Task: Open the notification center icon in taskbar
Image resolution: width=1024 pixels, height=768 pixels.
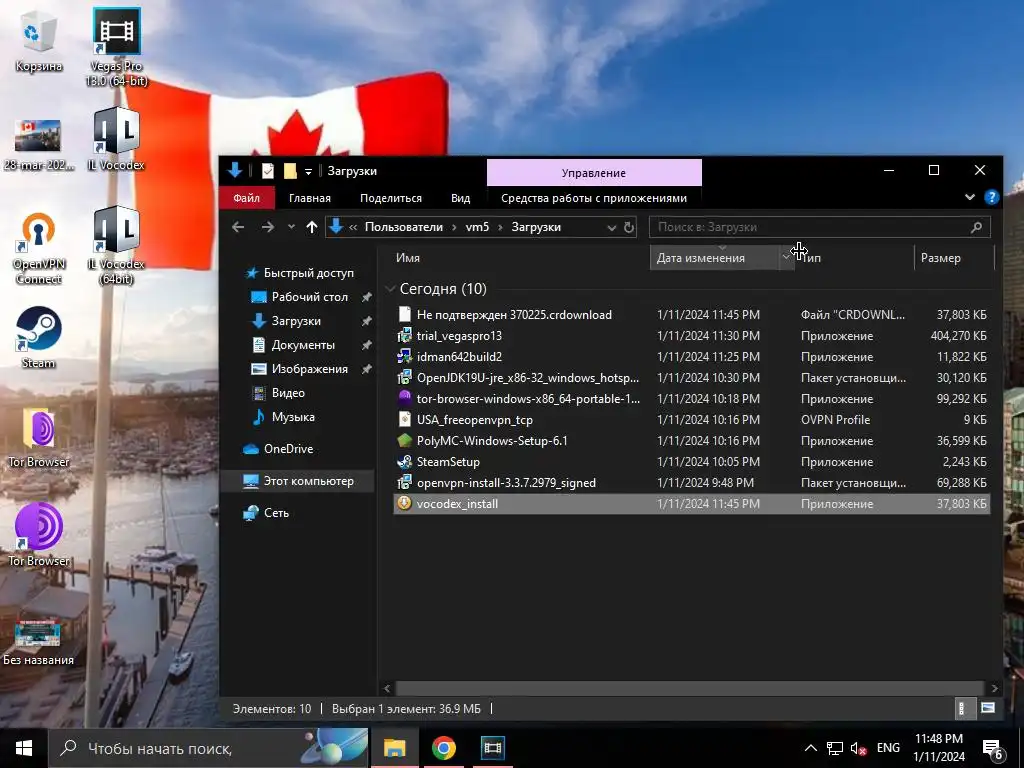Action: [993, 750]
